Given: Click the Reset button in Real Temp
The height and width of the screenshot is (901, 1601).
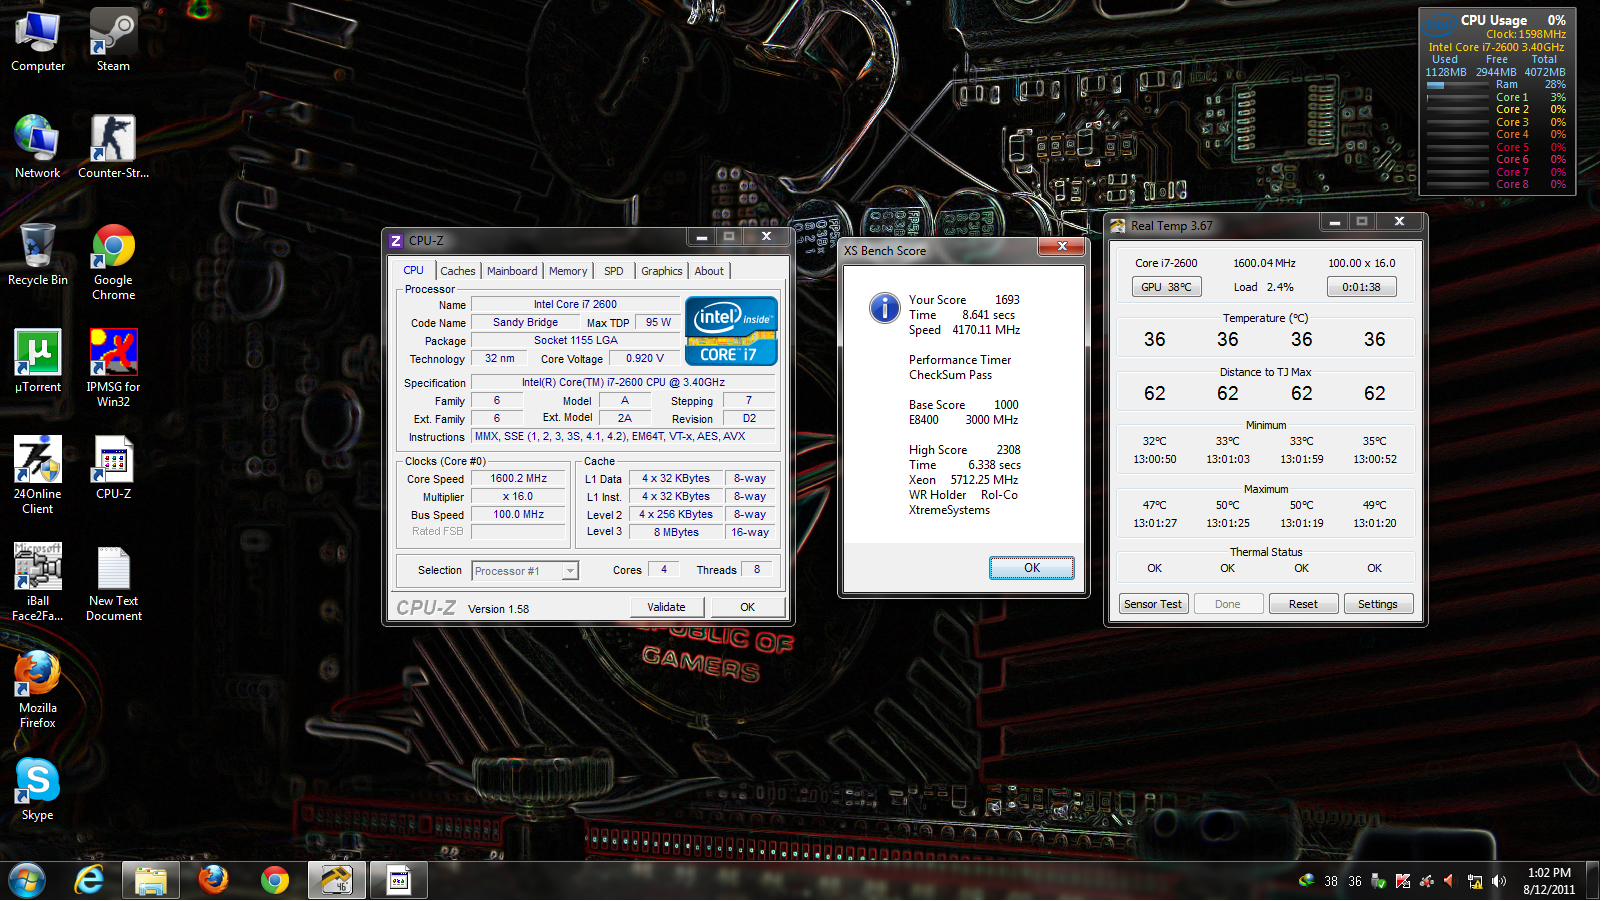Looking at the screenshot, I should point(1303,604).
